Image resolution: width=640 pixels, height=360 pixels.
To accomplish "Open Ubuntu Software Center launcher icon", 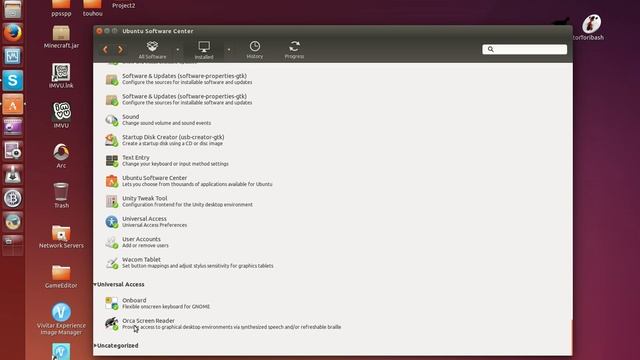I will (x=13, y=104).
